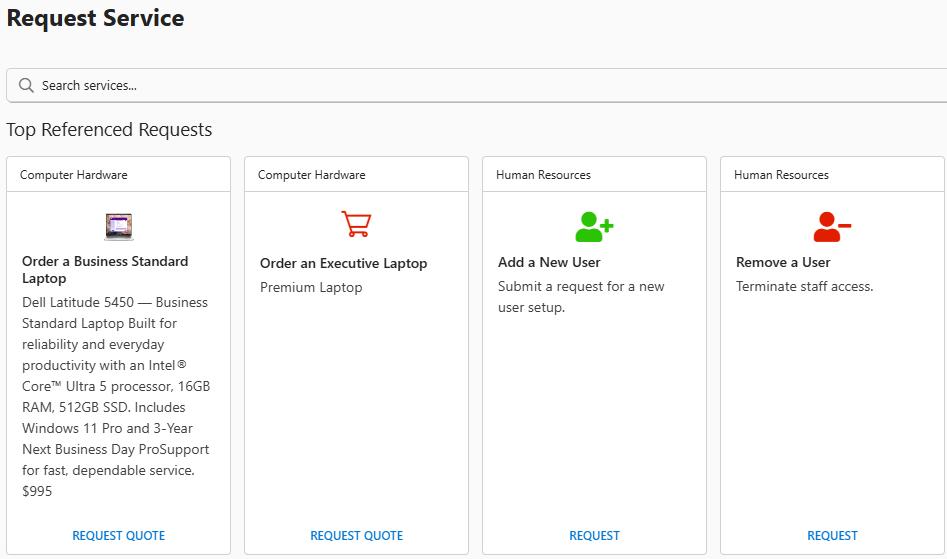
Task: Click the Top Referenced Requests heading
Action: tap(109, 130)
